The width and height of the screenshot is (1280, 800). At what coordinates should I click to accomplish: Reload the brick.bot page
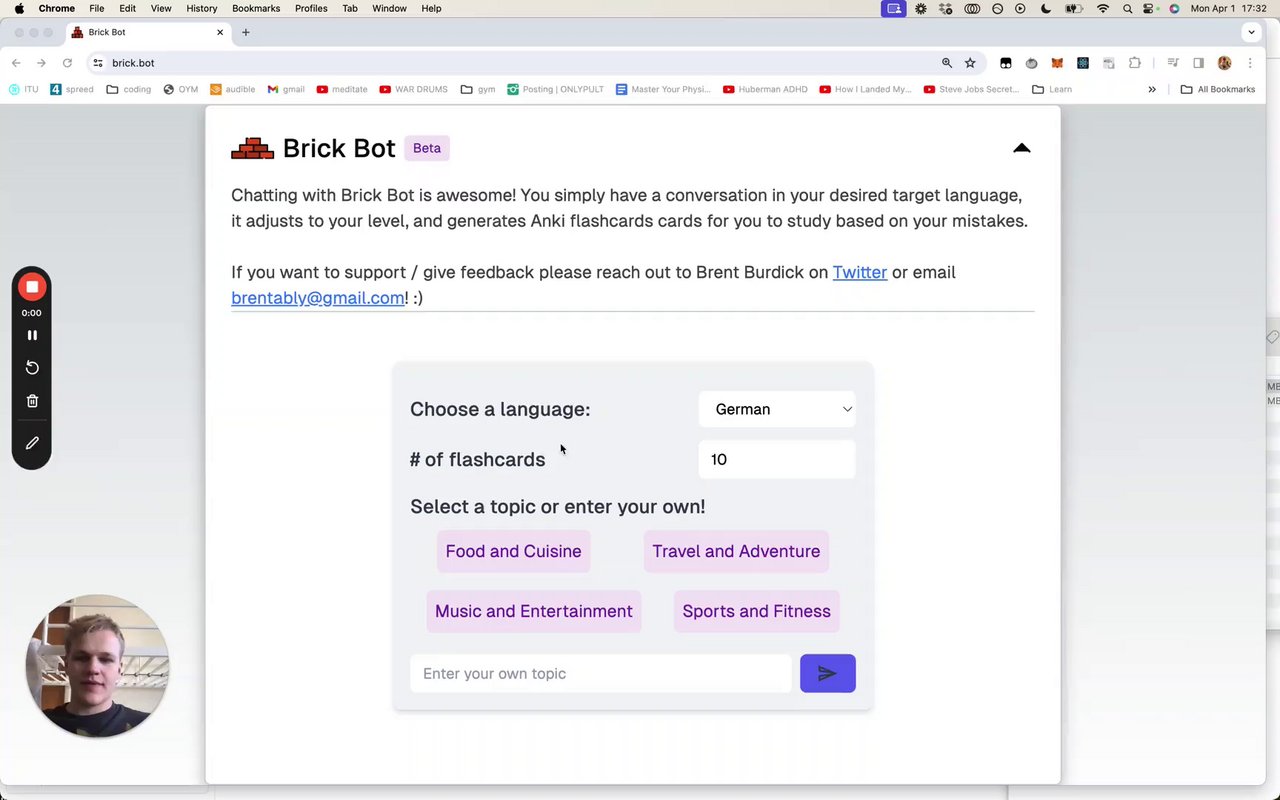click(67, 63)
